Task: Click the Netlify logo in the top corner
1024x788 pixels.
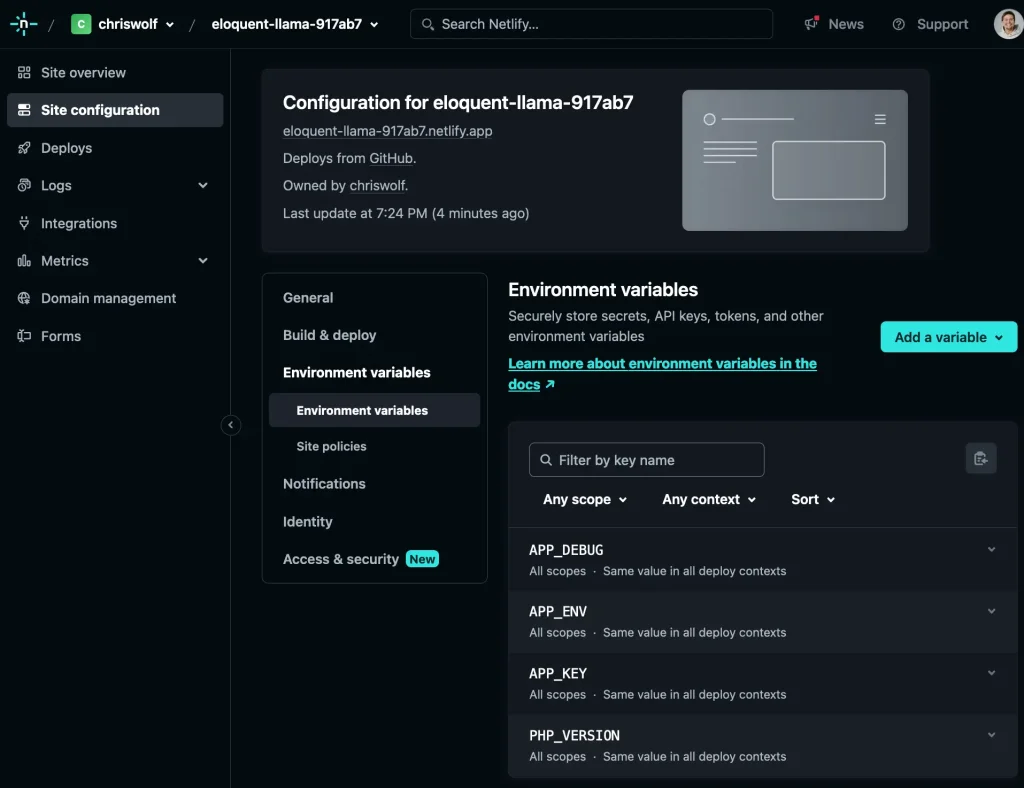Action: (22, 23)
